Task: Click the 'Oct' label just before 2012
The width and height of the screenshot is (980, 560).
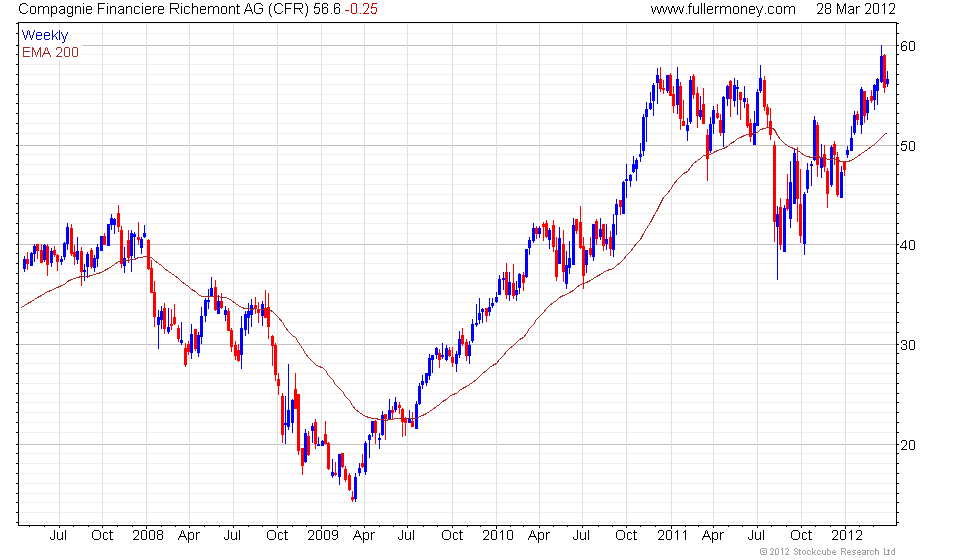Action: pyautogui.click(x=801, y=535)
